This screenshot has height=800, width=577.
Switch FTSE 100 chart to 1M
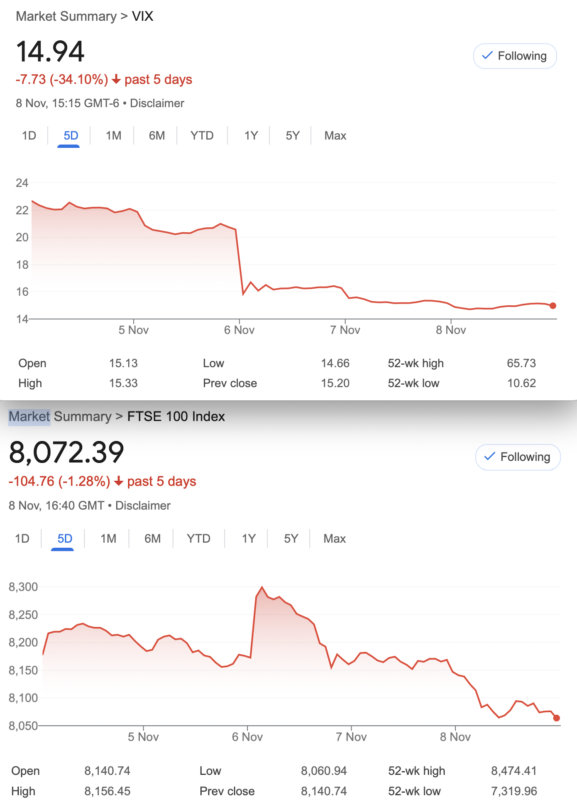pyautogui.click(x=108, y=539)
